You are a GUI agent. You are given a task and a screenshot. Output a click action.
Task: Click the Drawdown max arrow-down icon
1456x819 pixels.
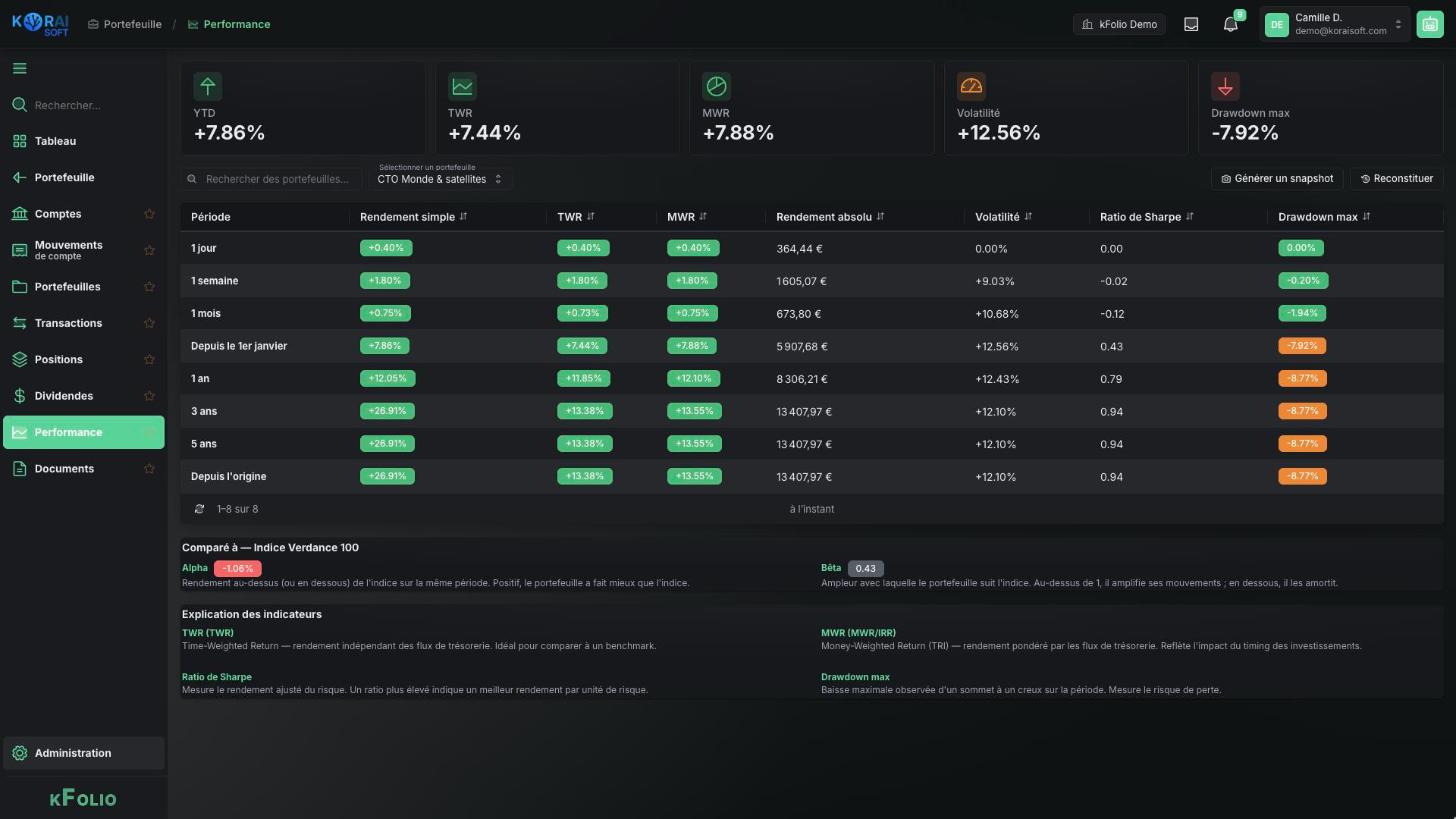pos(1225,86)
